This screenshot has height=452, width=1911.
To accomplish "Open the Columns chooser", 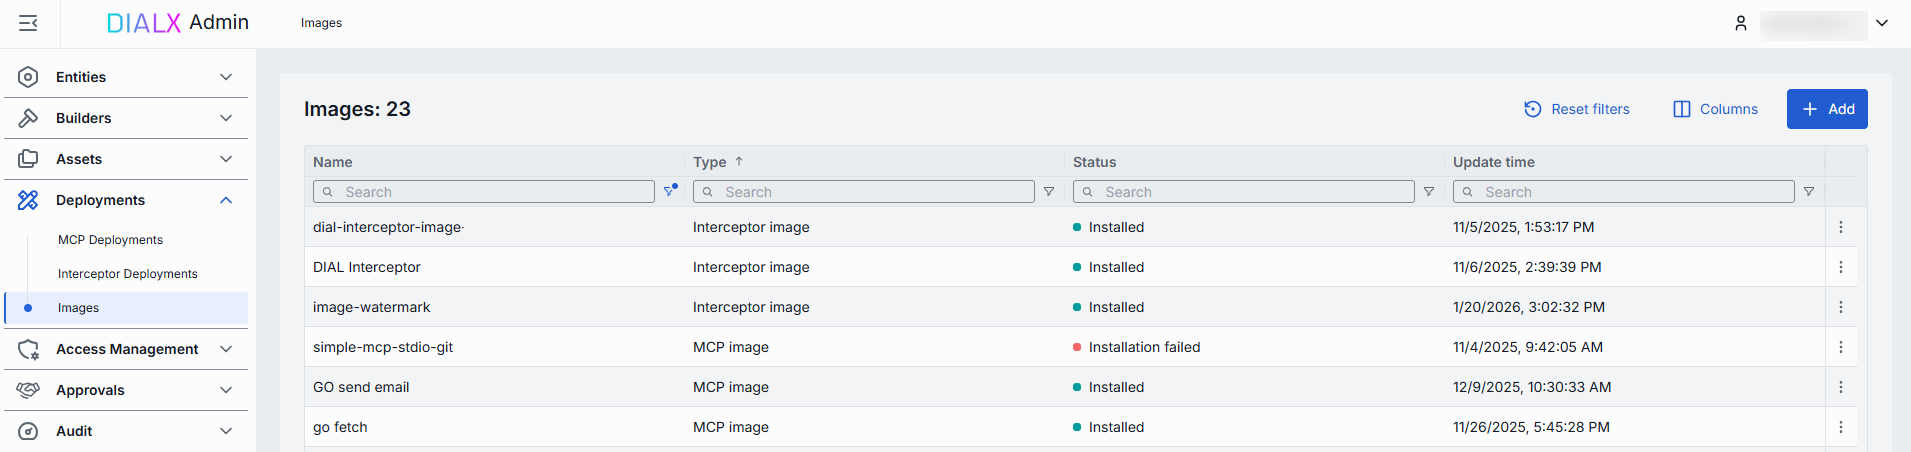I will pos(1715,109).
